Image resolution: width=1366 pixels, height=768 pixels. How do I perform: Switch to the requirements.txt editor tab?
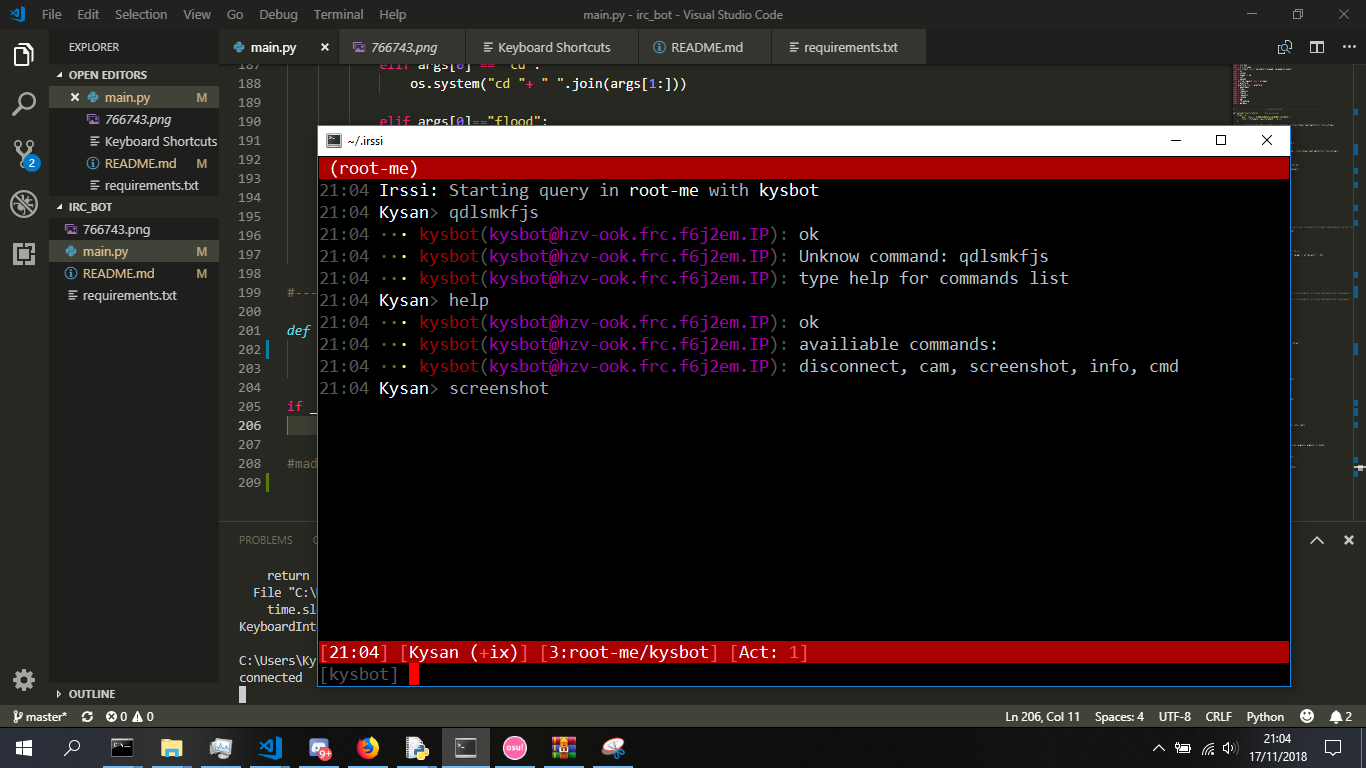pyautogui.click(x=850, y=47)
